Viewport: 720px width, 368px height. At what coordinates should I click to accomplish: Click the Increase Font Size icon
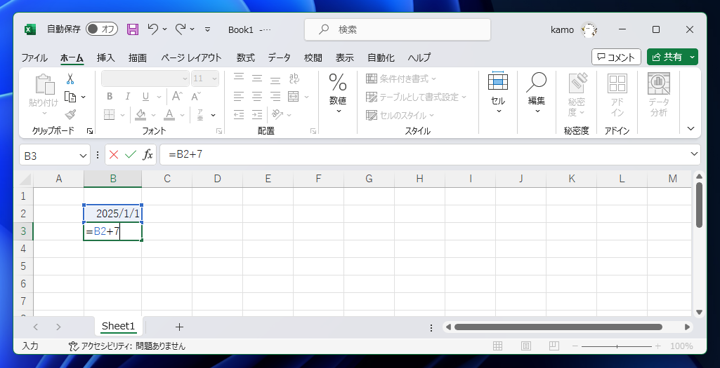[177, 96]
